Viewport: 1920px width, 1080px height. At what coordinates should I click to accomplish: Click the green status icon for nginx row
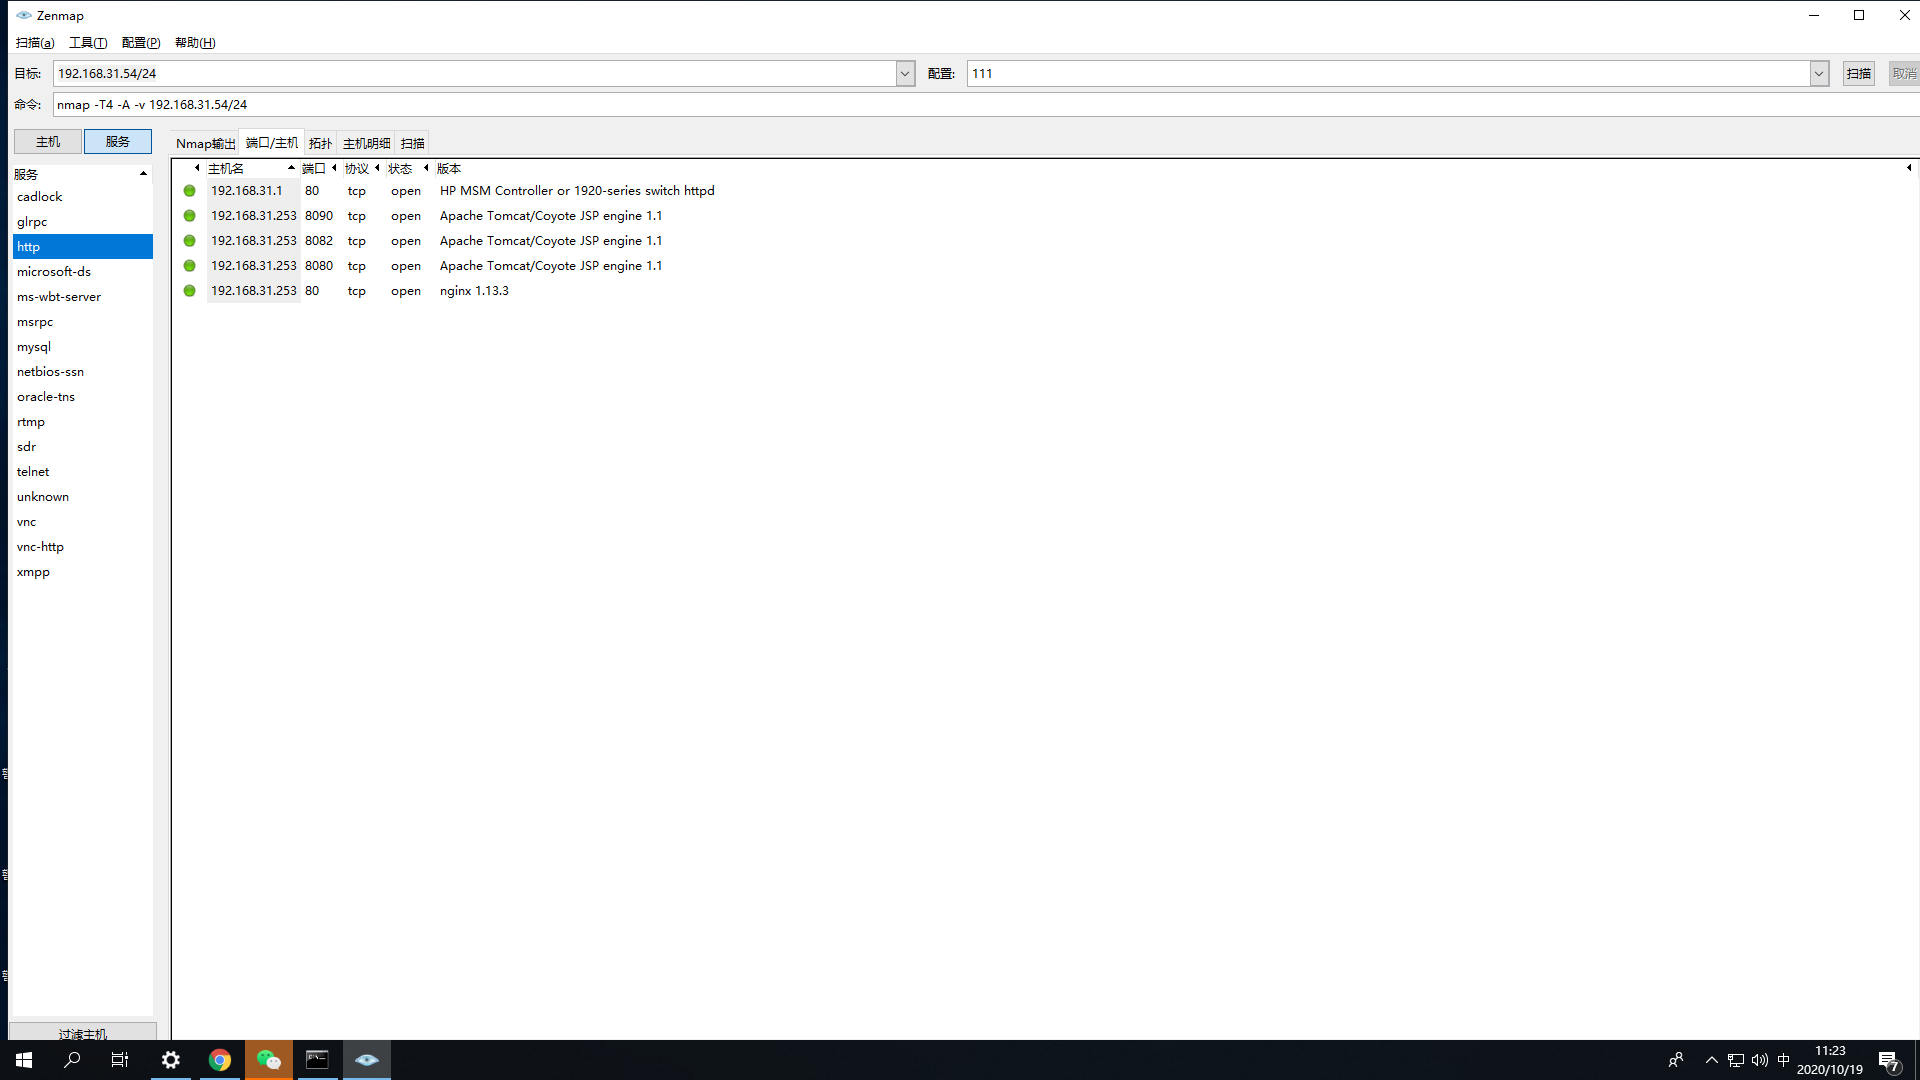coord(189,291)
